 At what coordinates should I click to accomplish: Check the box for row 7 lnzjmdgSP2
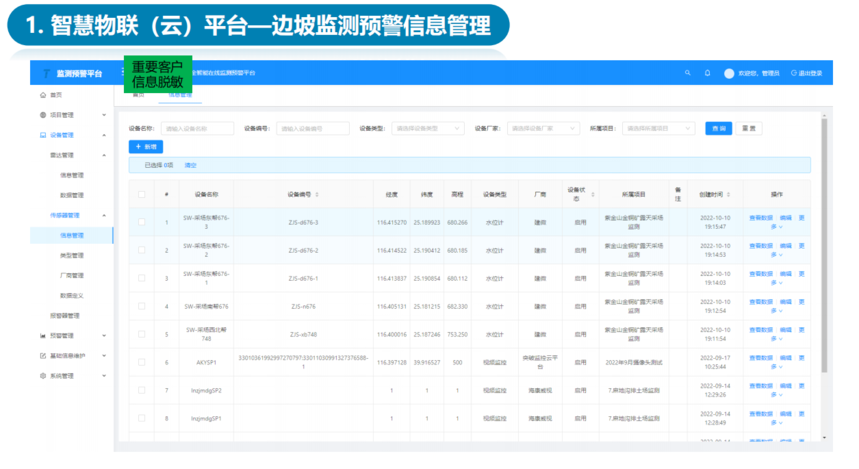click(x=141, y=390)
